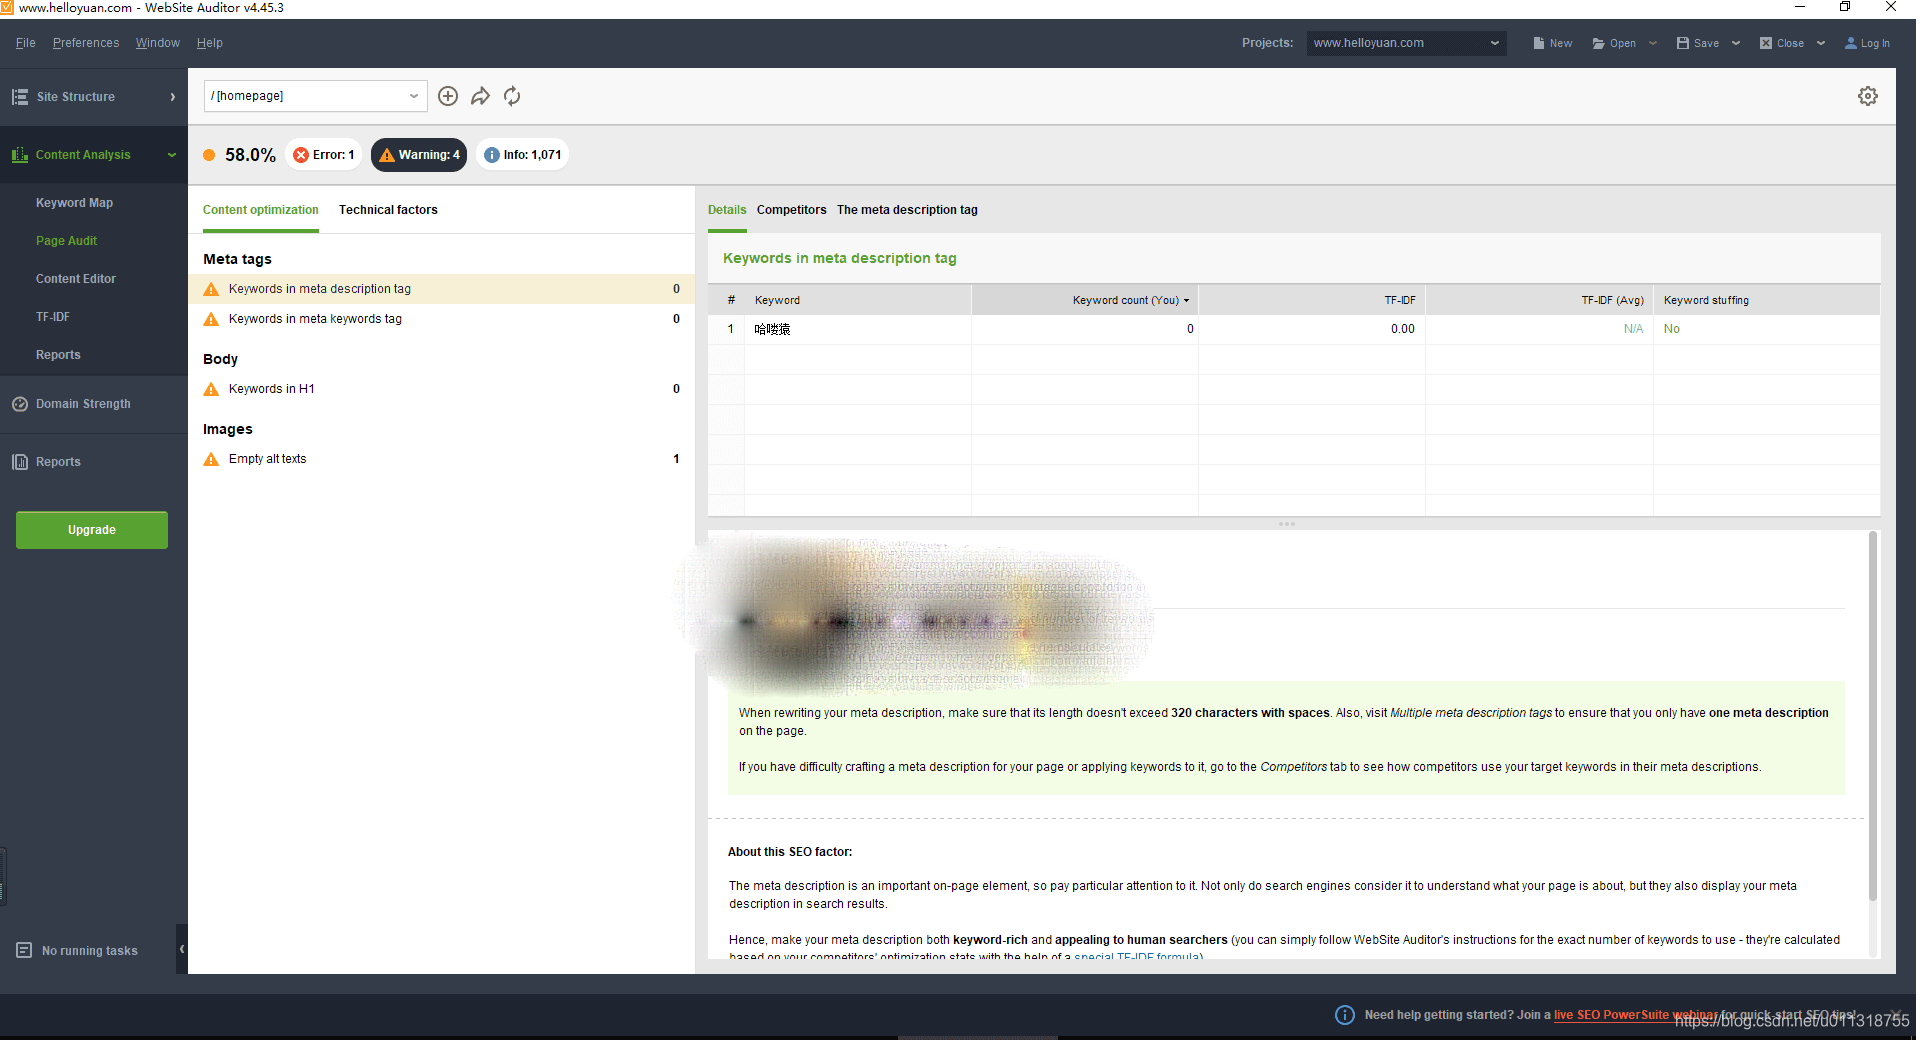Screen dimensions: 1920x1040
Task: Select Empty alt texts row
Action: (441, 459)
